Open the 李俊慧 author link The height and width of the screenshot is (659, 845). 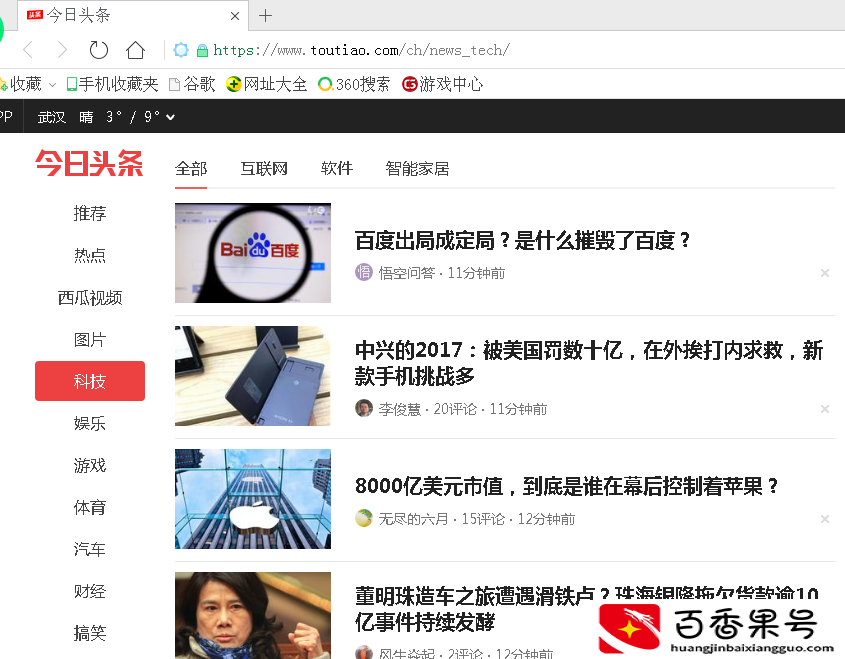coord(399,410)
